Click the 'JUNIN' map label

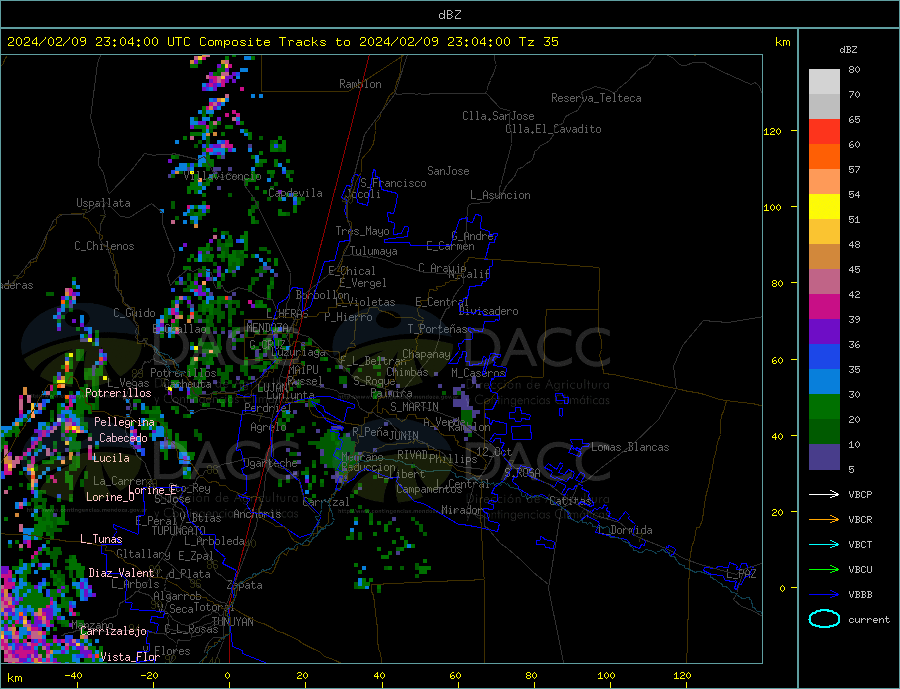404,436
